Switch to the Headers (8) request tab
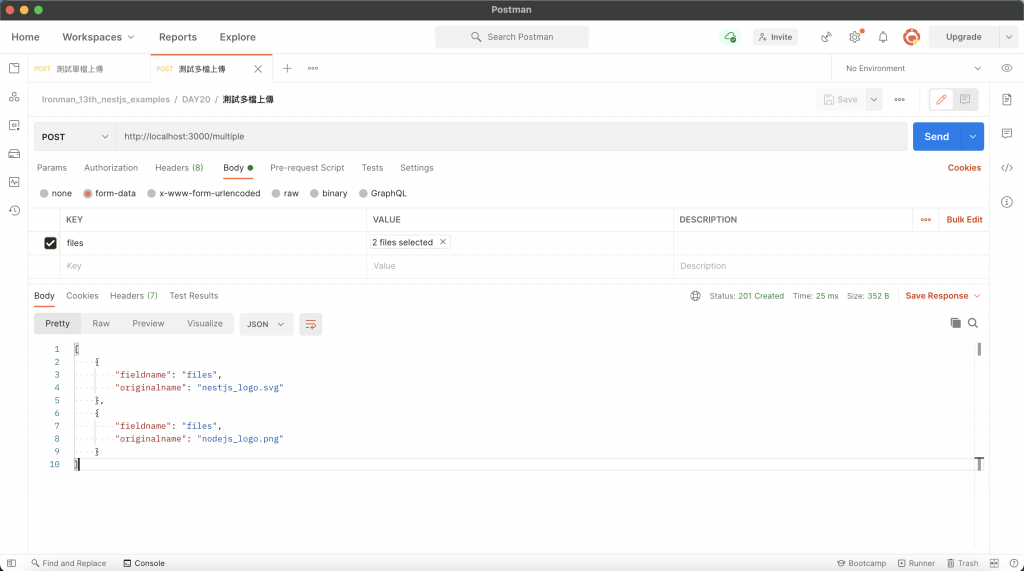1024x571 pixels. click(179, 168)
